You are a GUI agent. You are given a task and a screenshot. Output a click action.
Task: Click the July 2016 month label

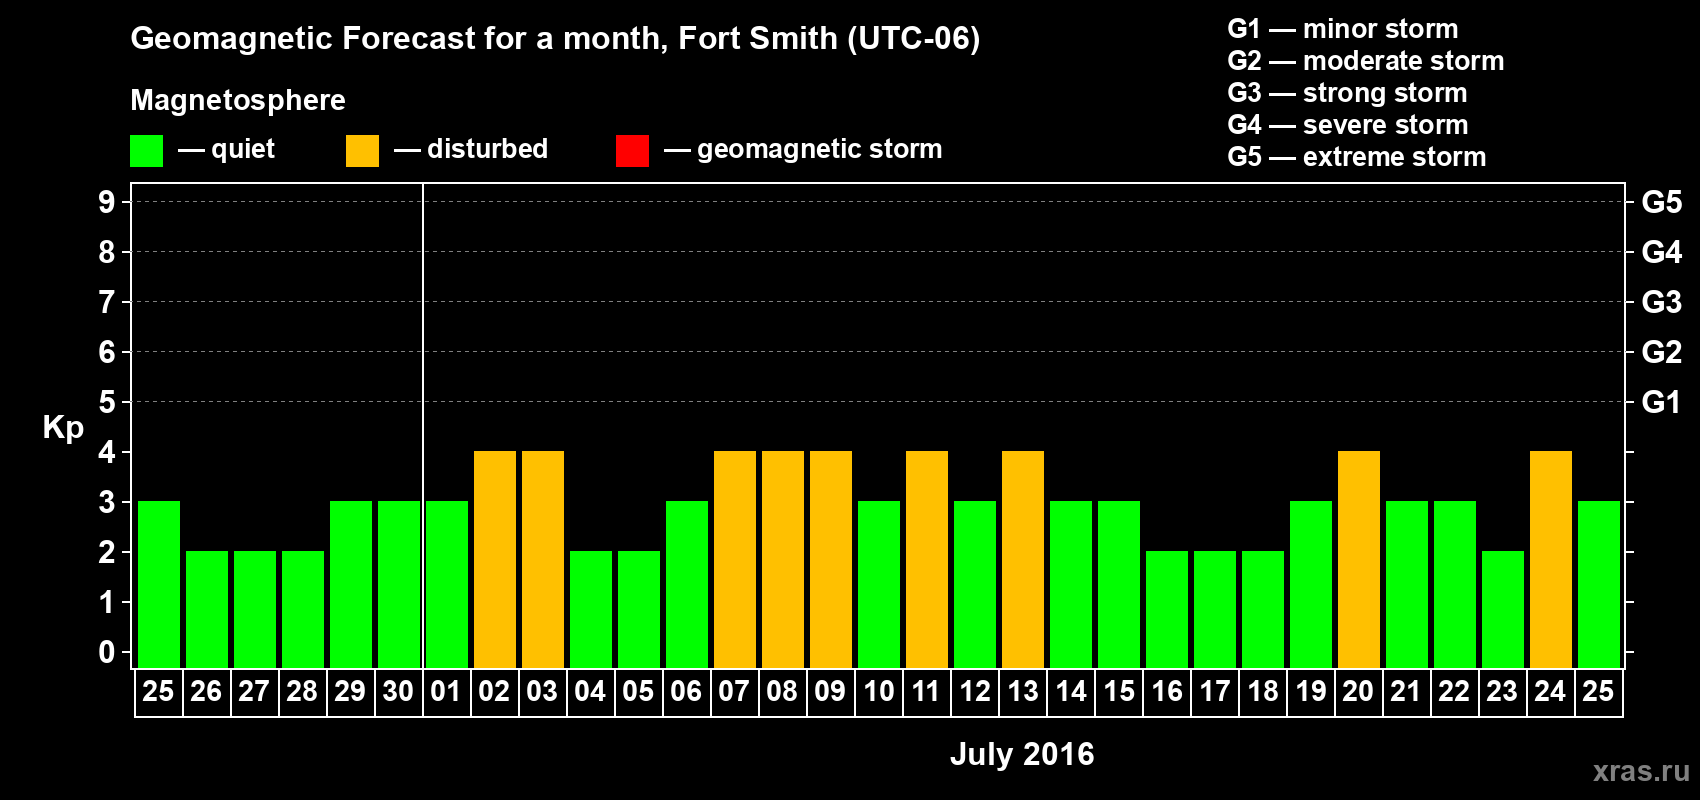(x=1022, y=754)
